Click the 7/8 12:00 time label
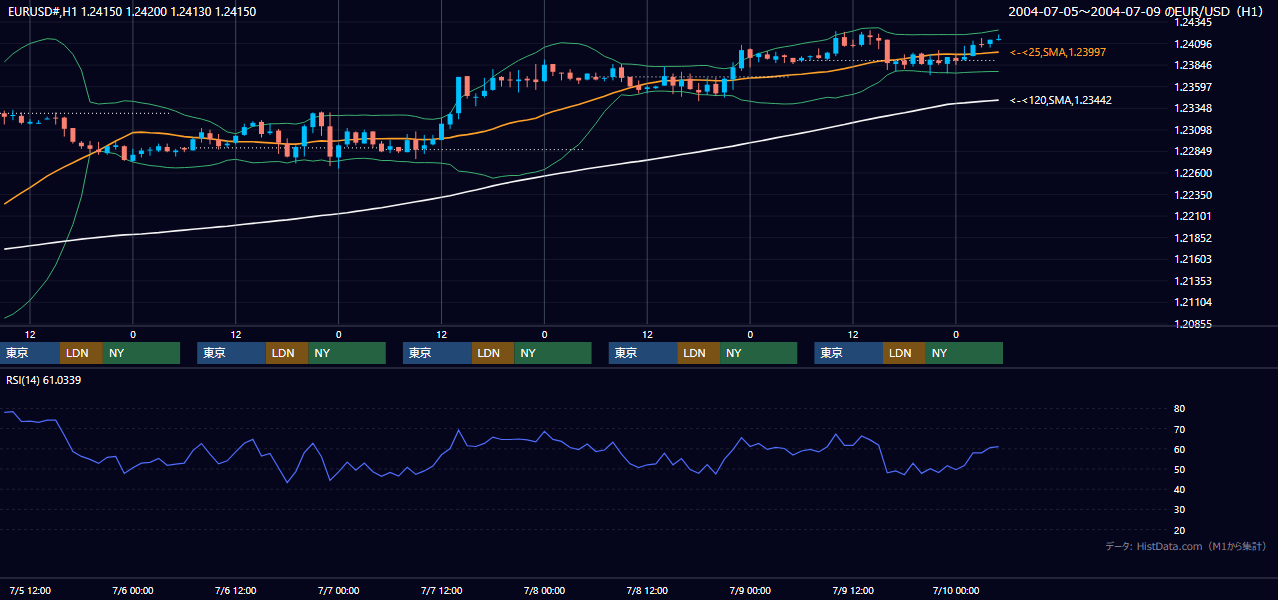This screenshot has width=1278, height=600. click(x=647, y=590)
